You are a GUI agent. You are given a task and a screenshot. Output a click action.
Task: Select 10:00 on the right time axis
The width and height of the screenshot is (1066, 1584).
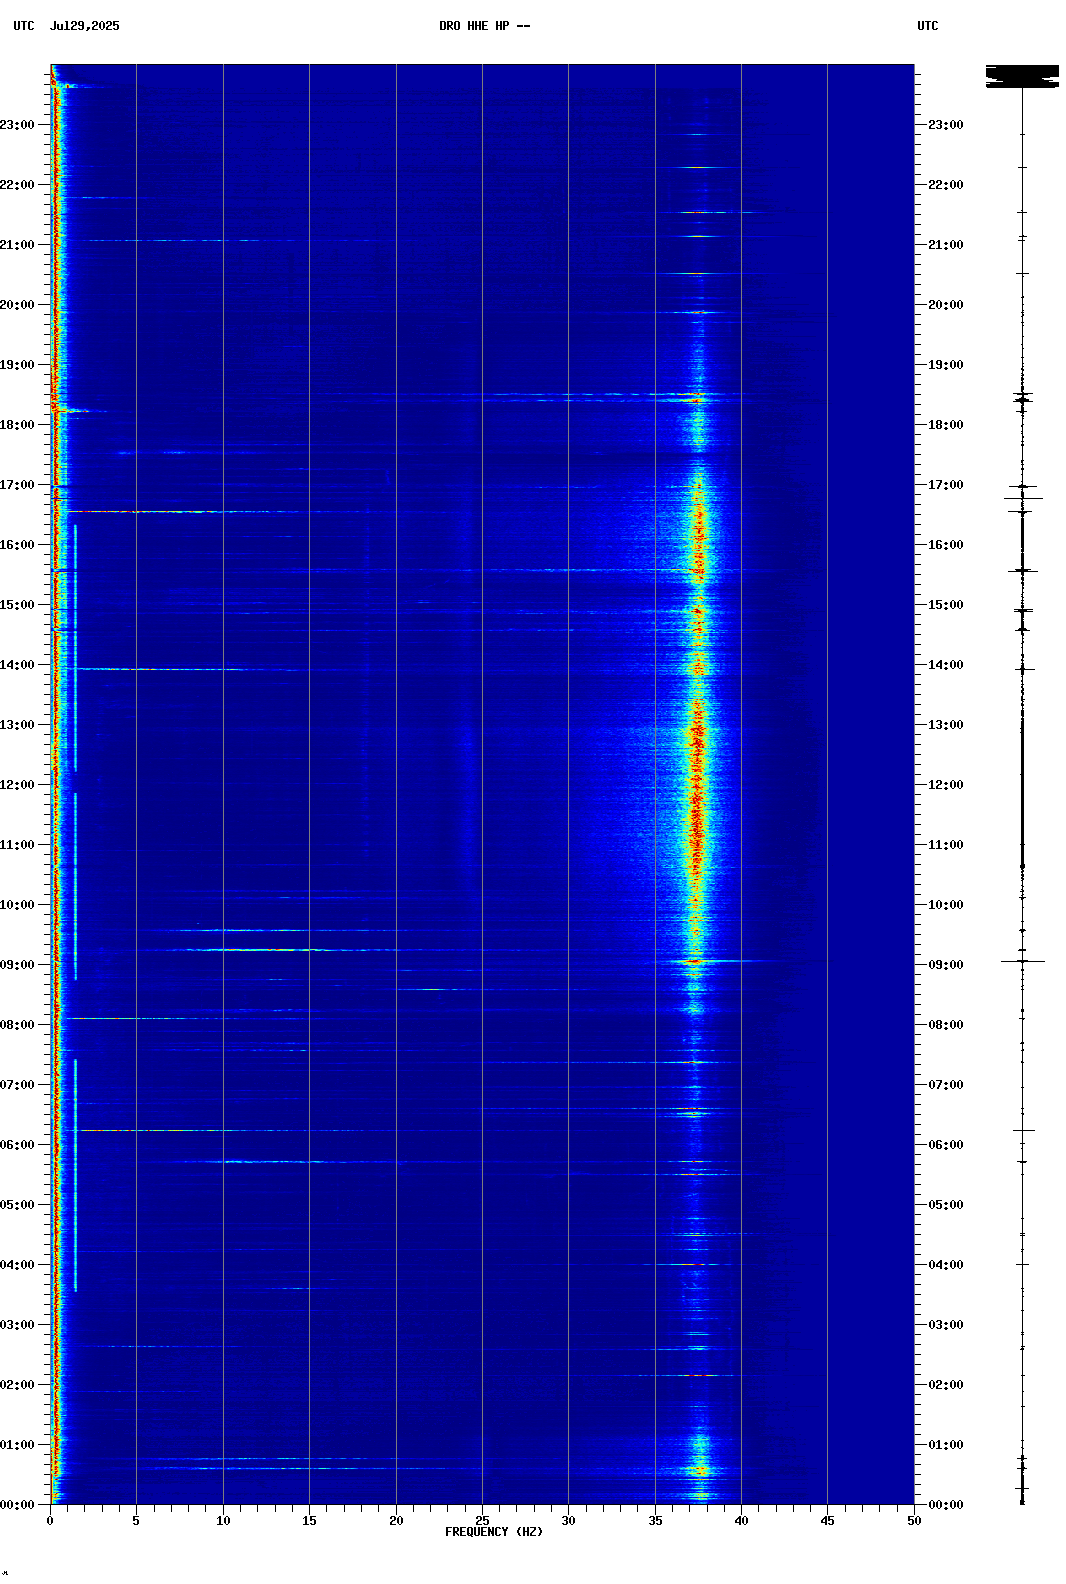[x=946, y=905]
